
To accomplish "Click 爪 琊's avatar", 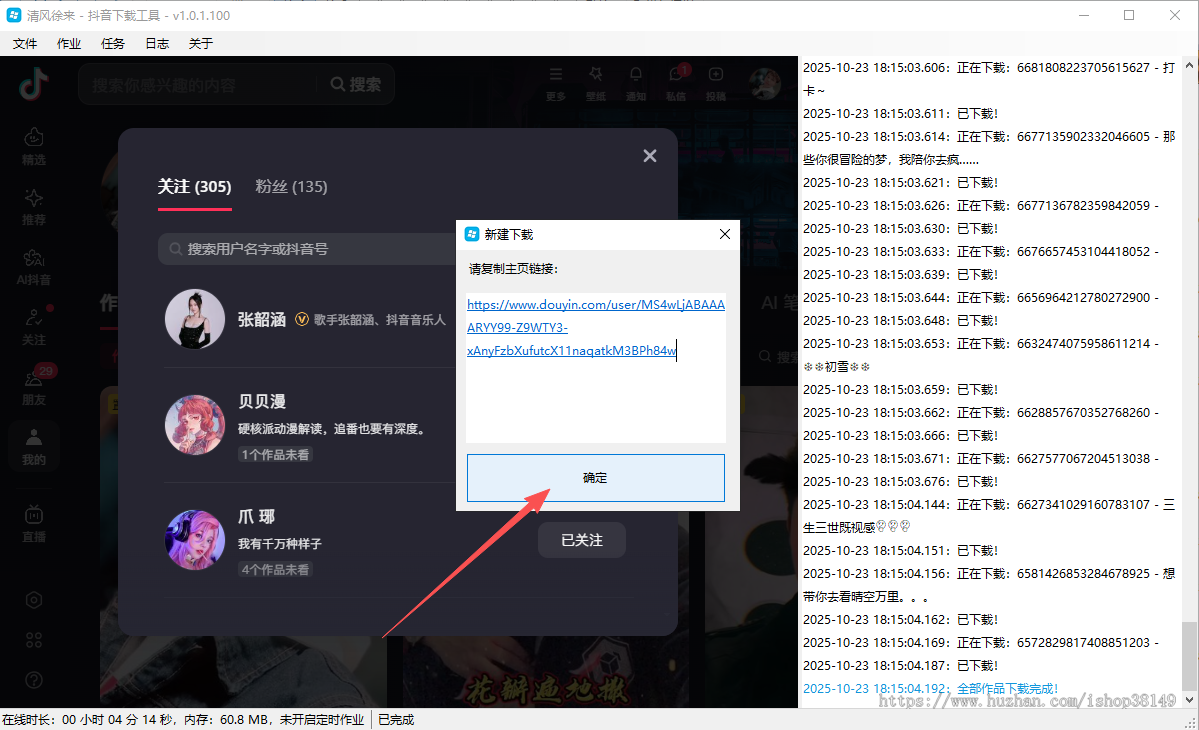I will click(195, 540).
